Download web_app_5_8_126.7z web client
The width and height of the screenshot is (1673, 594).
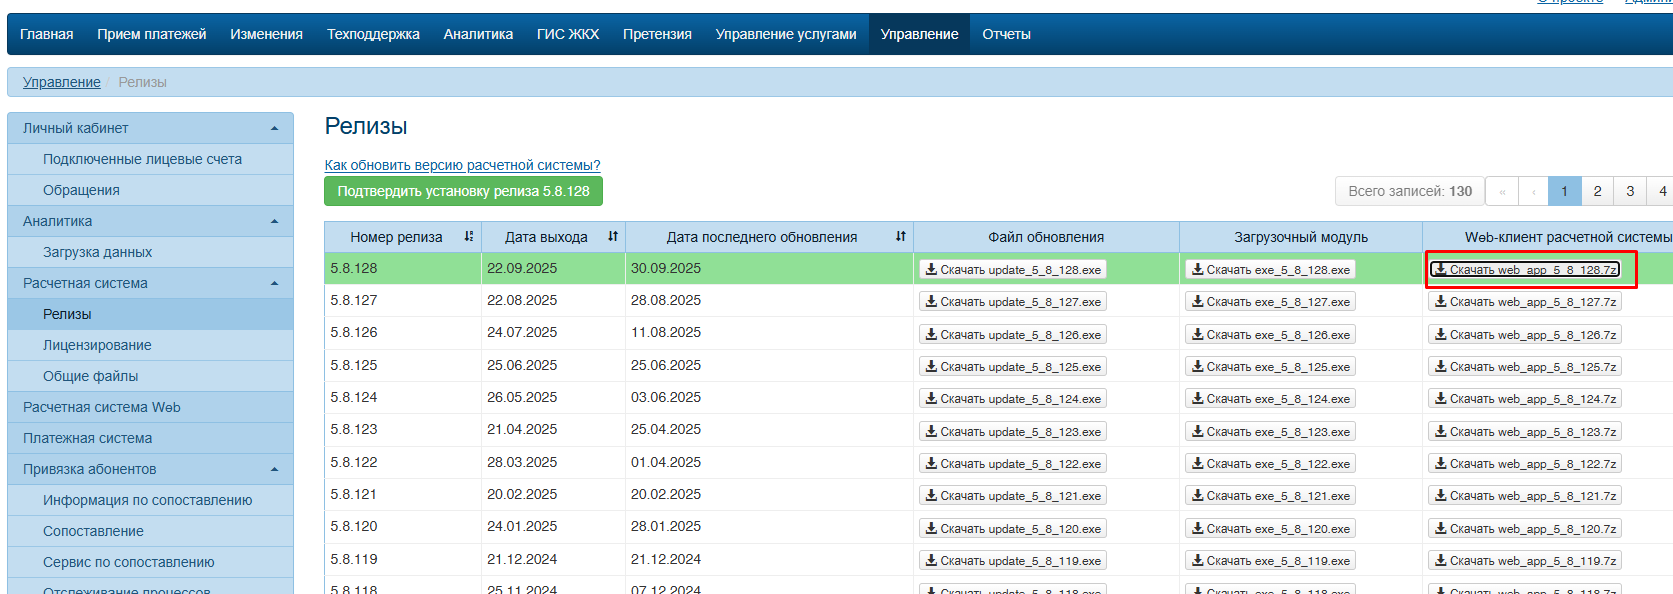pyautogui.click(x=1524, y=335)
